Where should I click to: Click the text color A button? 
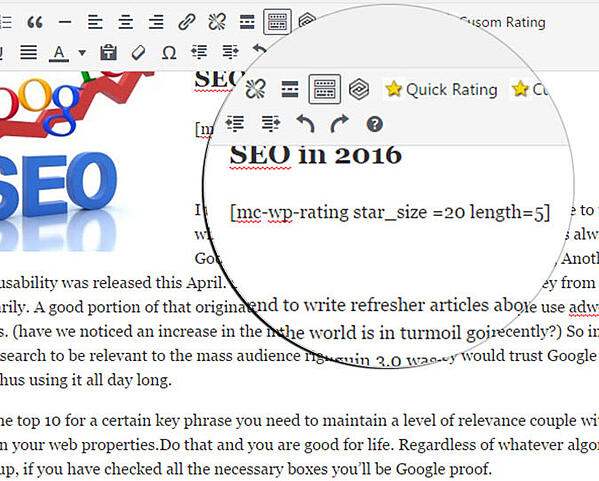click(59, 53)
